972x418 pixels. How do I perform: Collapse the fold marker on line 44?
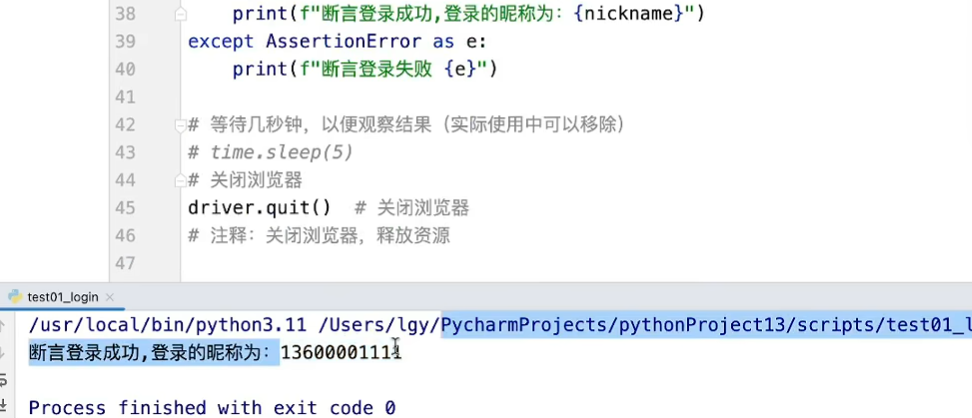pos(180,180)
